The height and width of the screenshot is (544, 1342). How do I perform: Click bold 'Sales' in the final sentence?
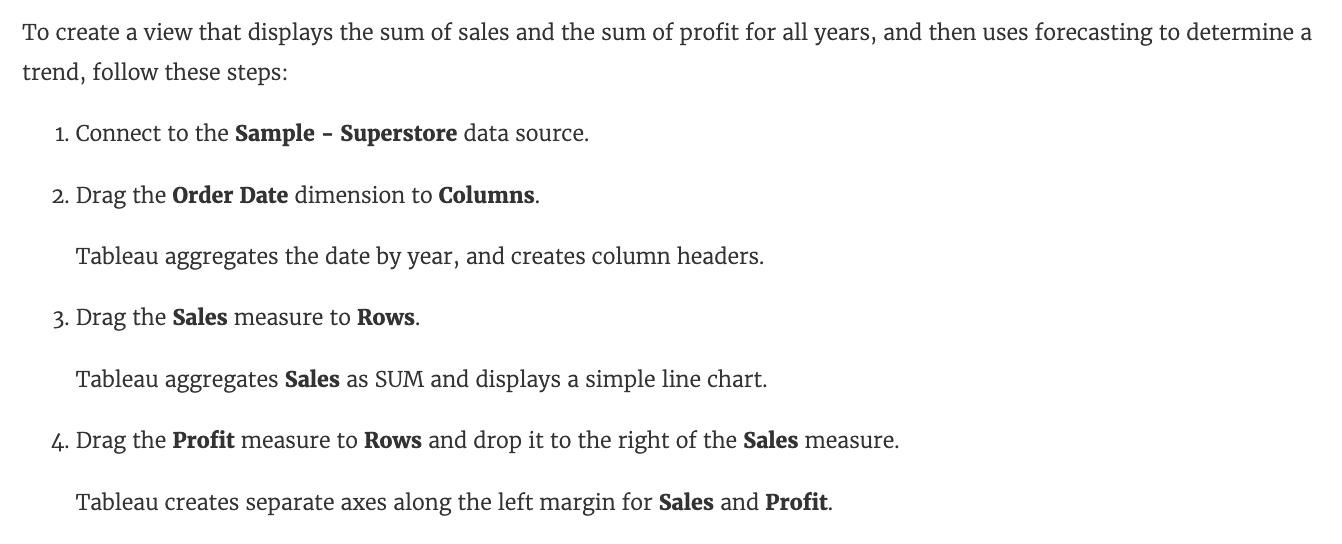pos(686,502)
